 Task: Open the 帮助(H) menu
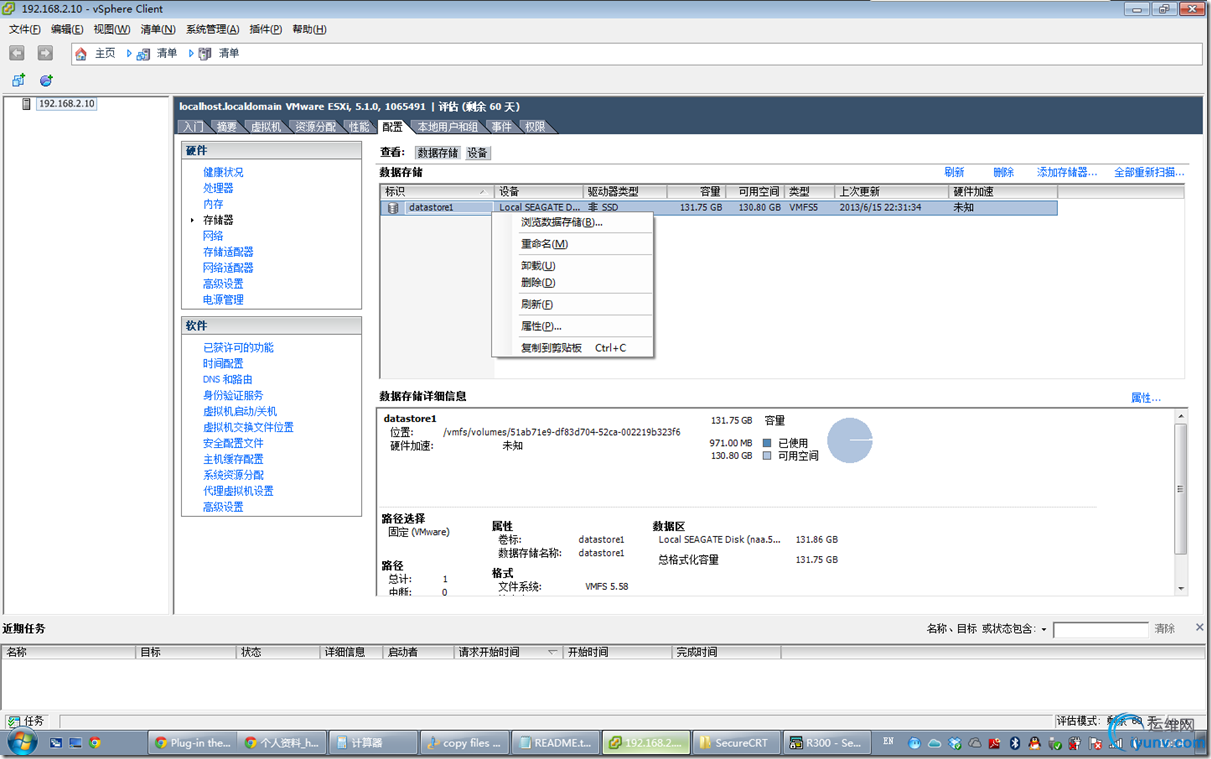[x=309, y=29]
